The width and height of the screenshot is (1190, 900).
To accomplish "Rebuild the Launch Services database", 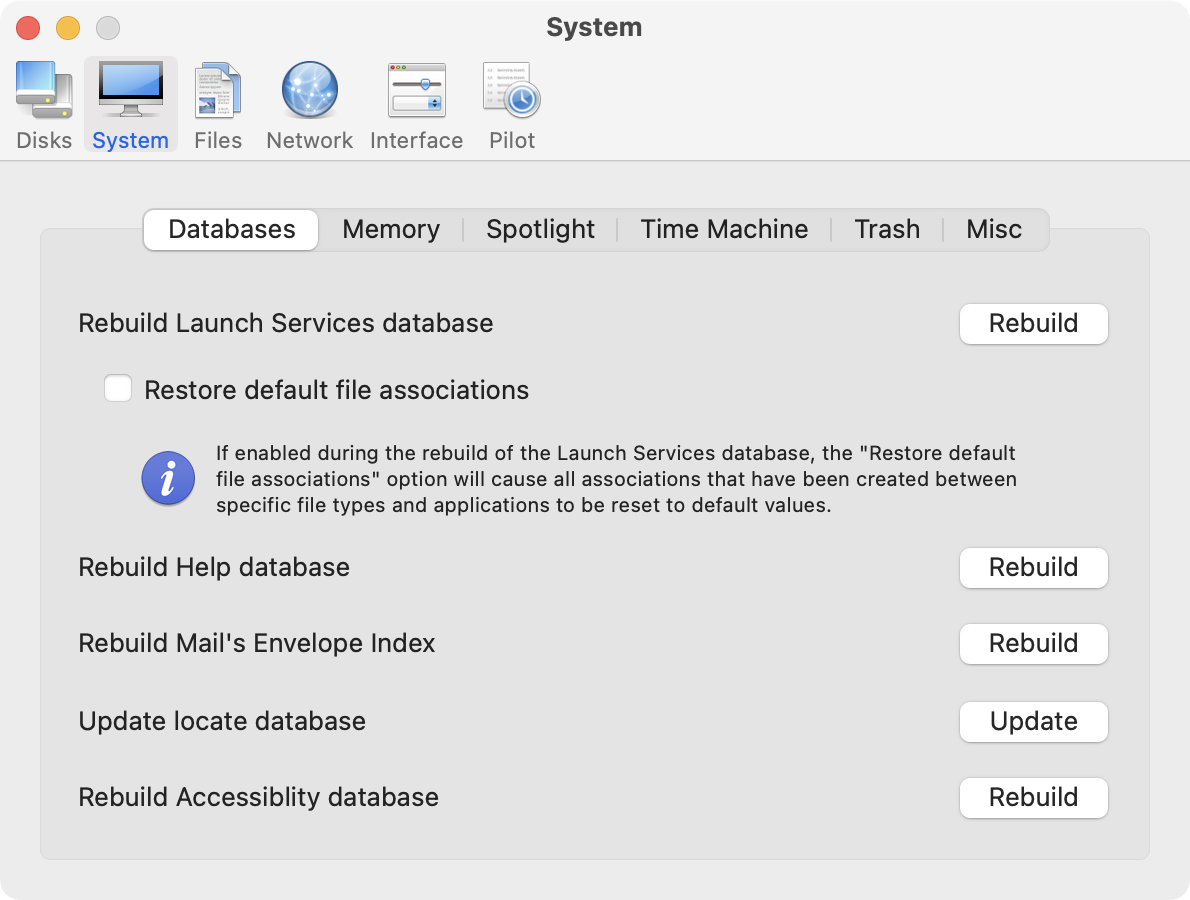I will [1033, 324].
